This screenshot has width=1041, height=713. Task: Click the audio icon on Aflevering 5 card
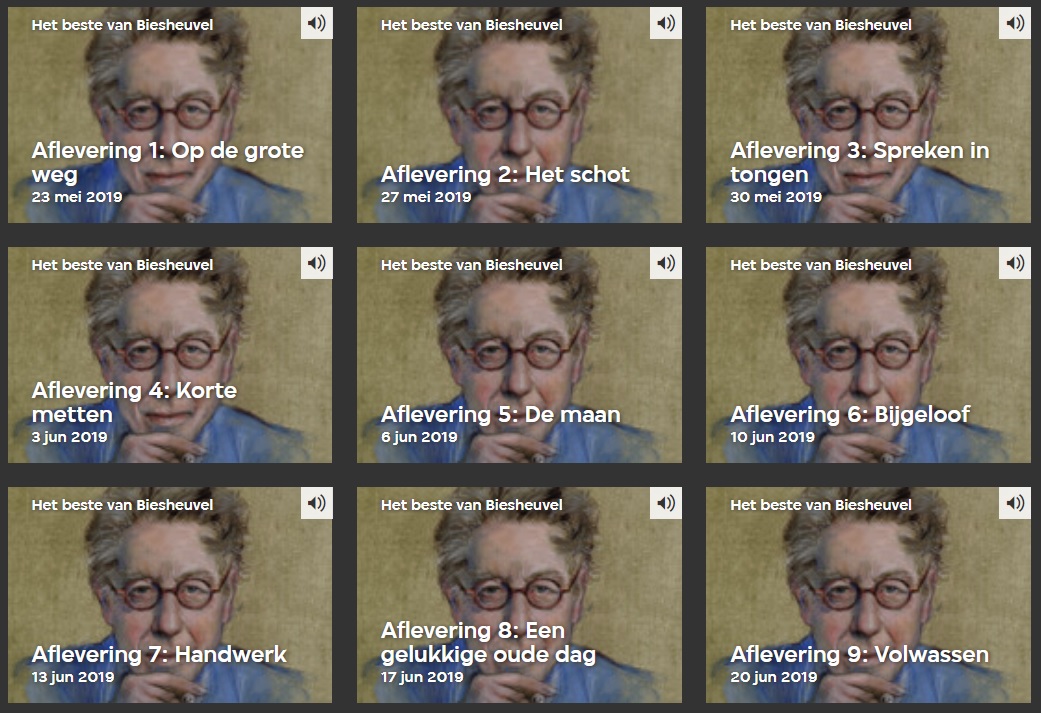666,264
